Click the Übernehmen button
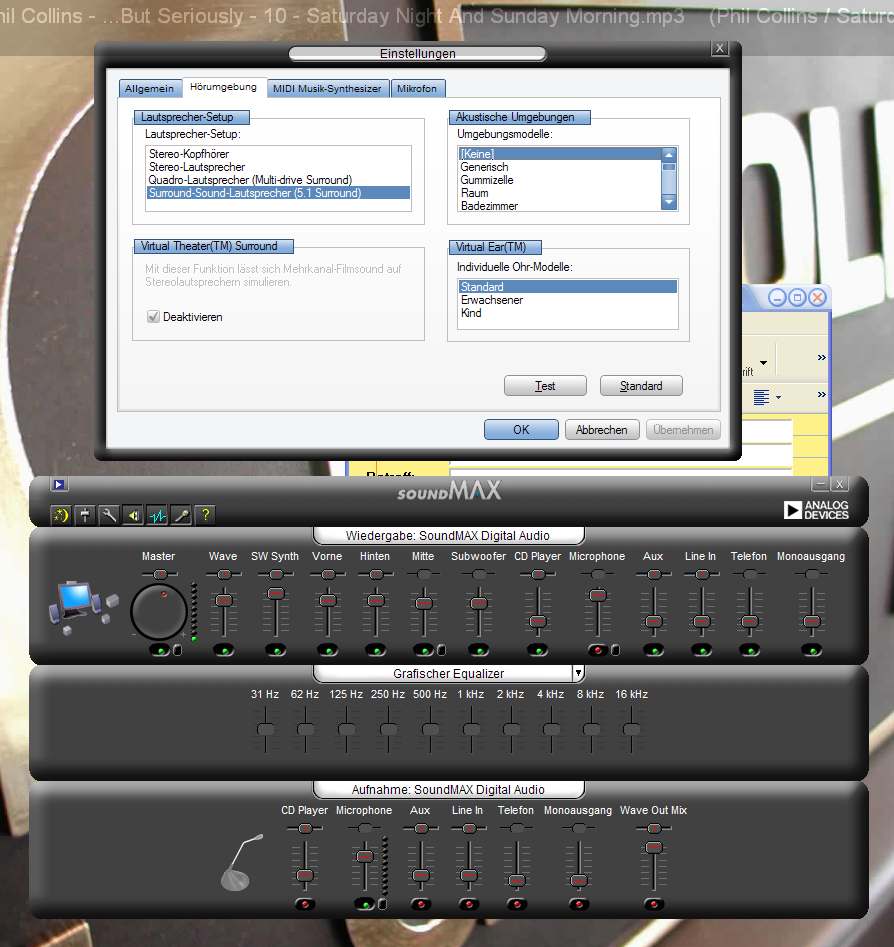Viewport: 894px width, 947px height. tap(683, 430)
